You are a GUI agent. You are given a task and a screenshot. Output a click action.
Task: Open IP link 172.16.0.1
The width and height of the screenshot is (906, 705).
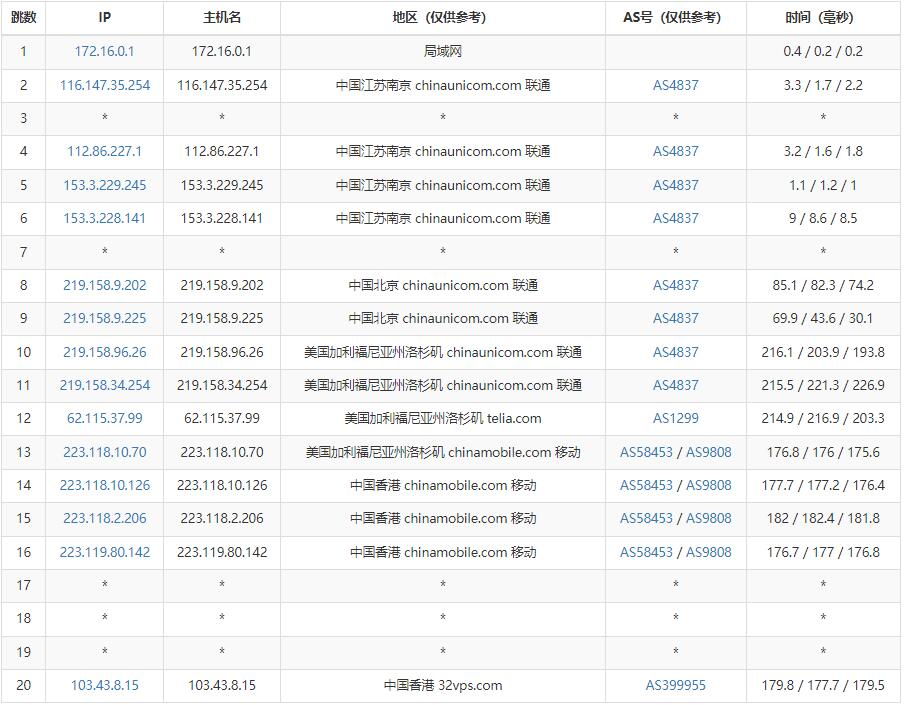104,51
